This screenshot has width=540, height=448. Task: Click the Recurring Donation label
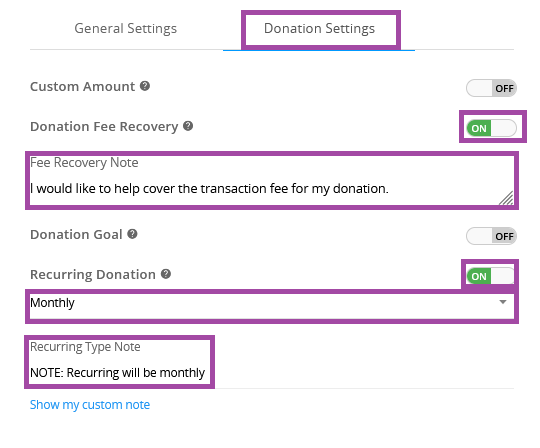pyautogui.click(x=93, y=274)
